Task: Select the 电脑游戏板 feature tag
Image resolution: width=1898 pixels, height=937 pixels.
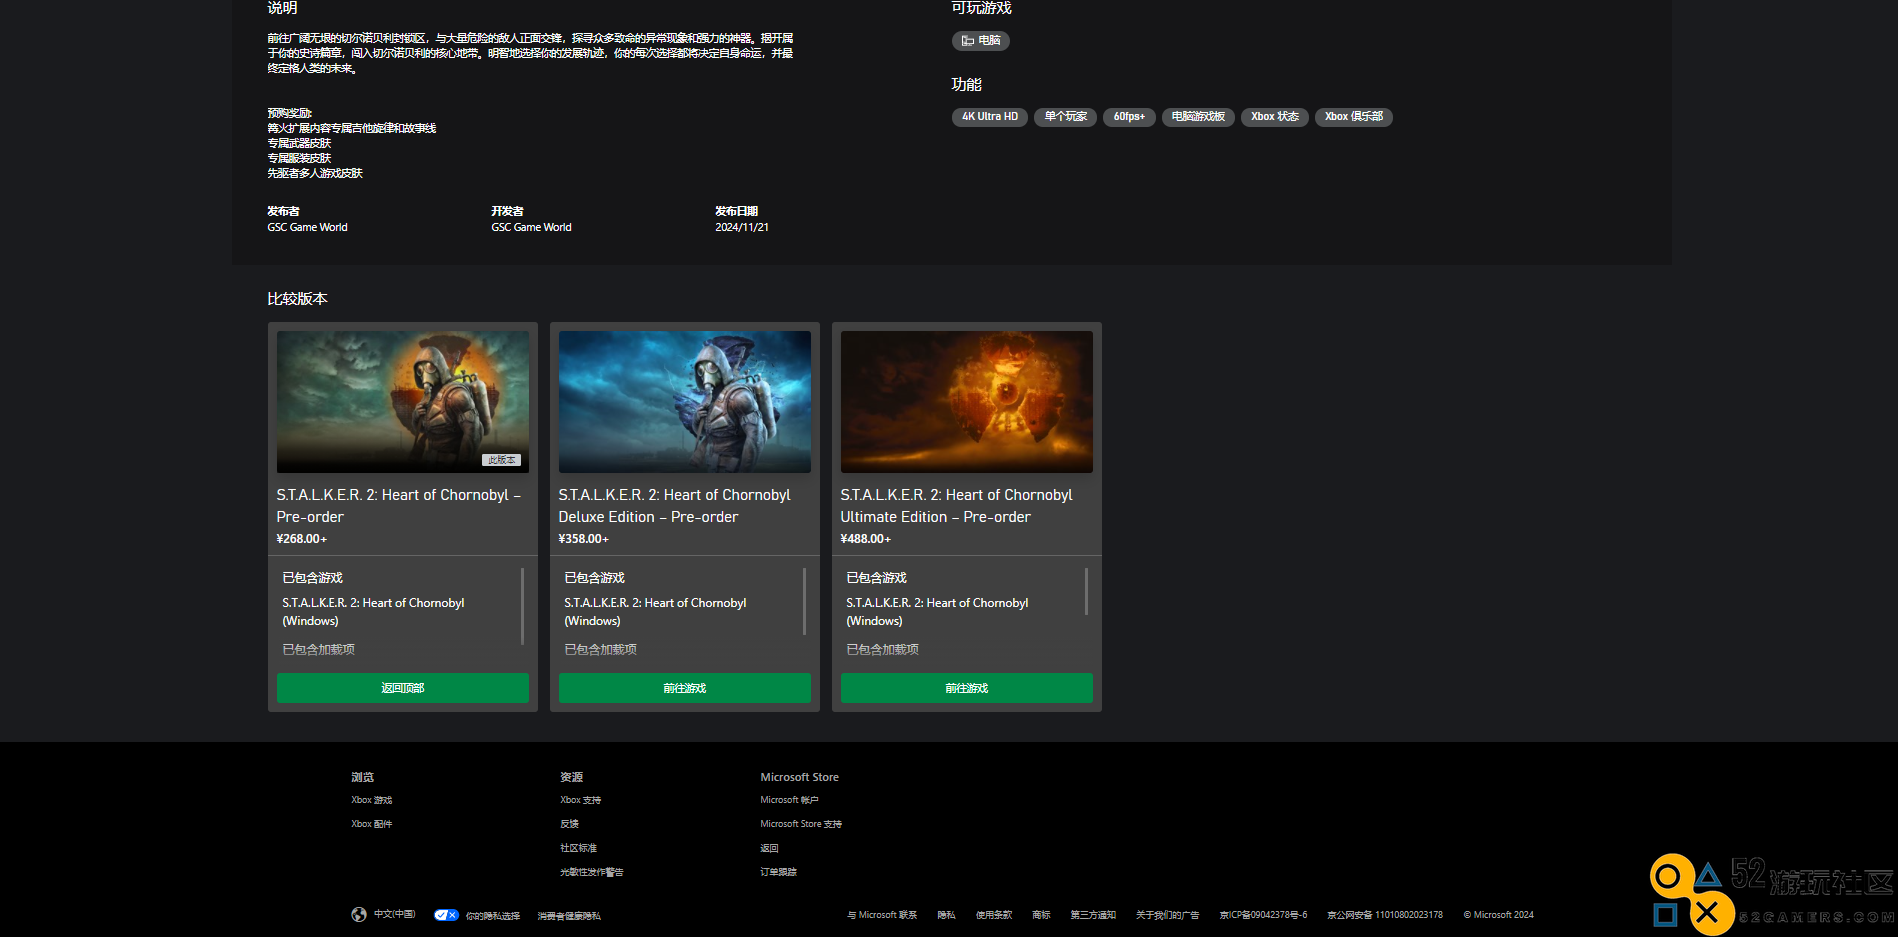Action: pyautogui.click(x=1198, y=117)
